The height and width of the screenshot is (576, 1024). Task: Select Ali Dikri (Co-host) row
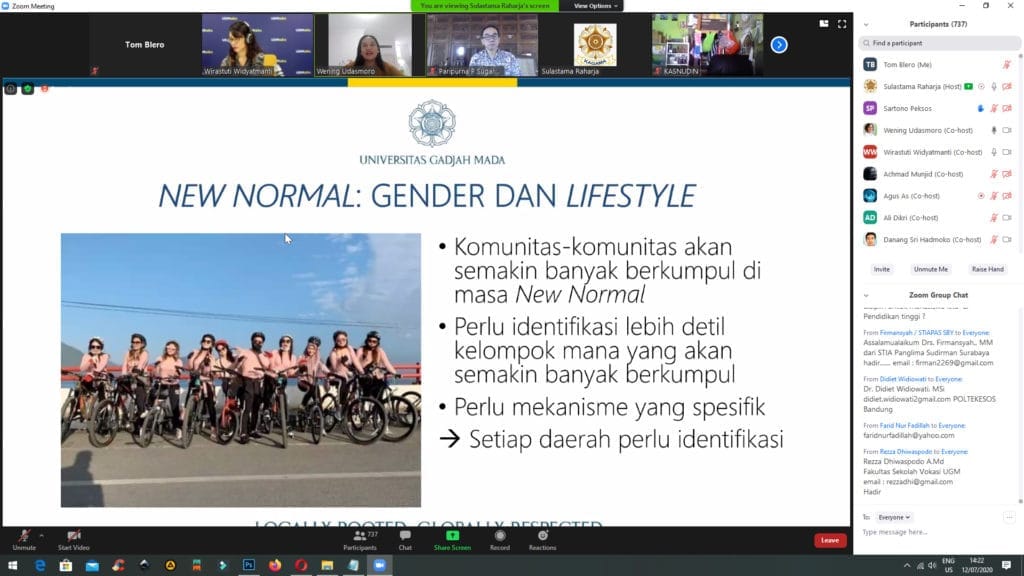click(x=938, y=217)
